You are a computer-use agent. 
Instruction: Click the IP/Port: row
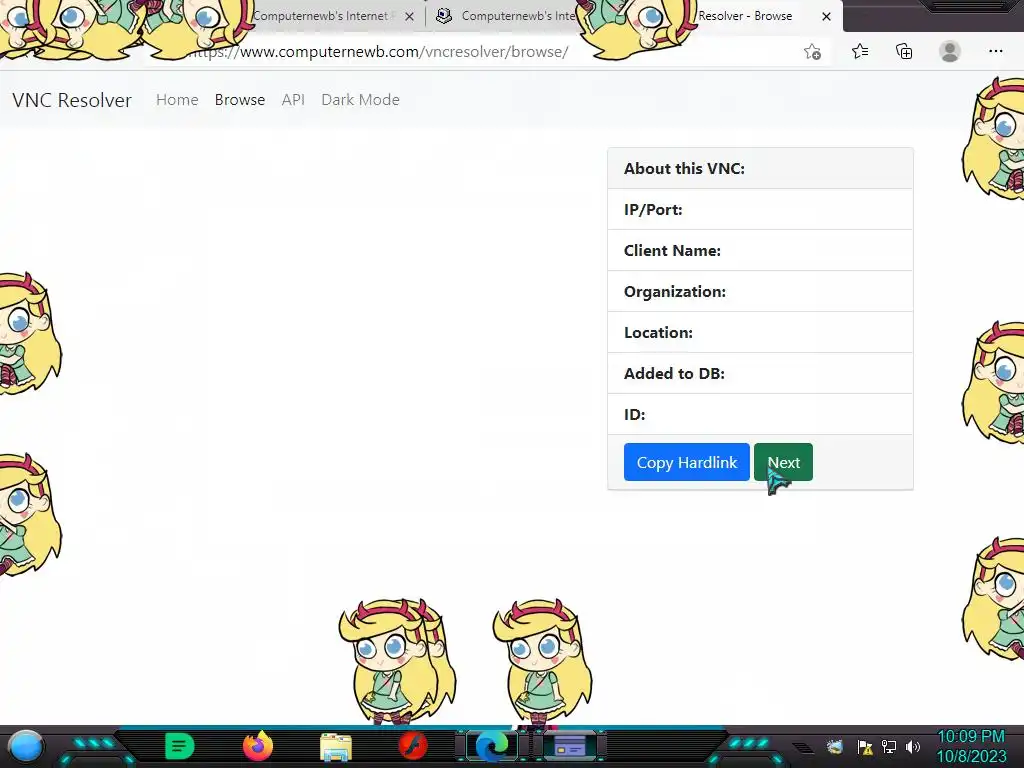pyautogui.click(x=760, y=210)
